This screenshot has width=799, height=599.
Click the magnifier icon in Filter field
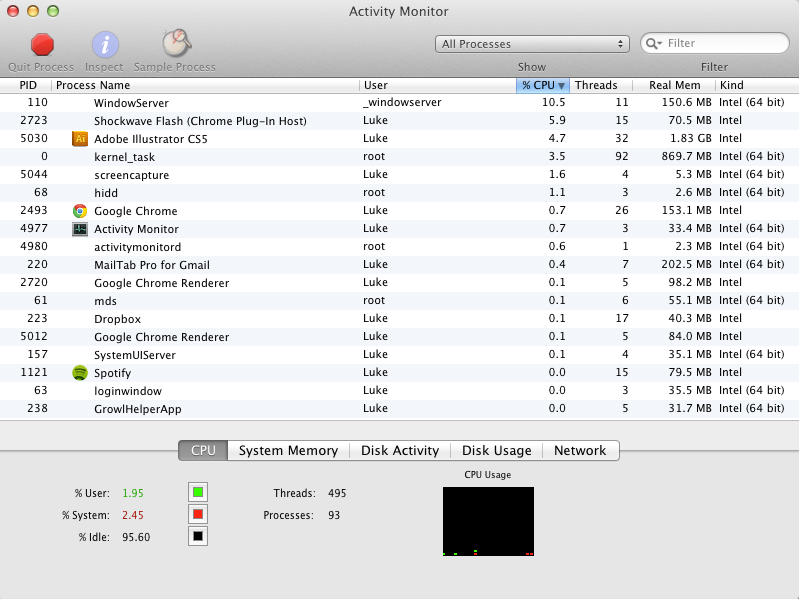[x=653, y=44]
